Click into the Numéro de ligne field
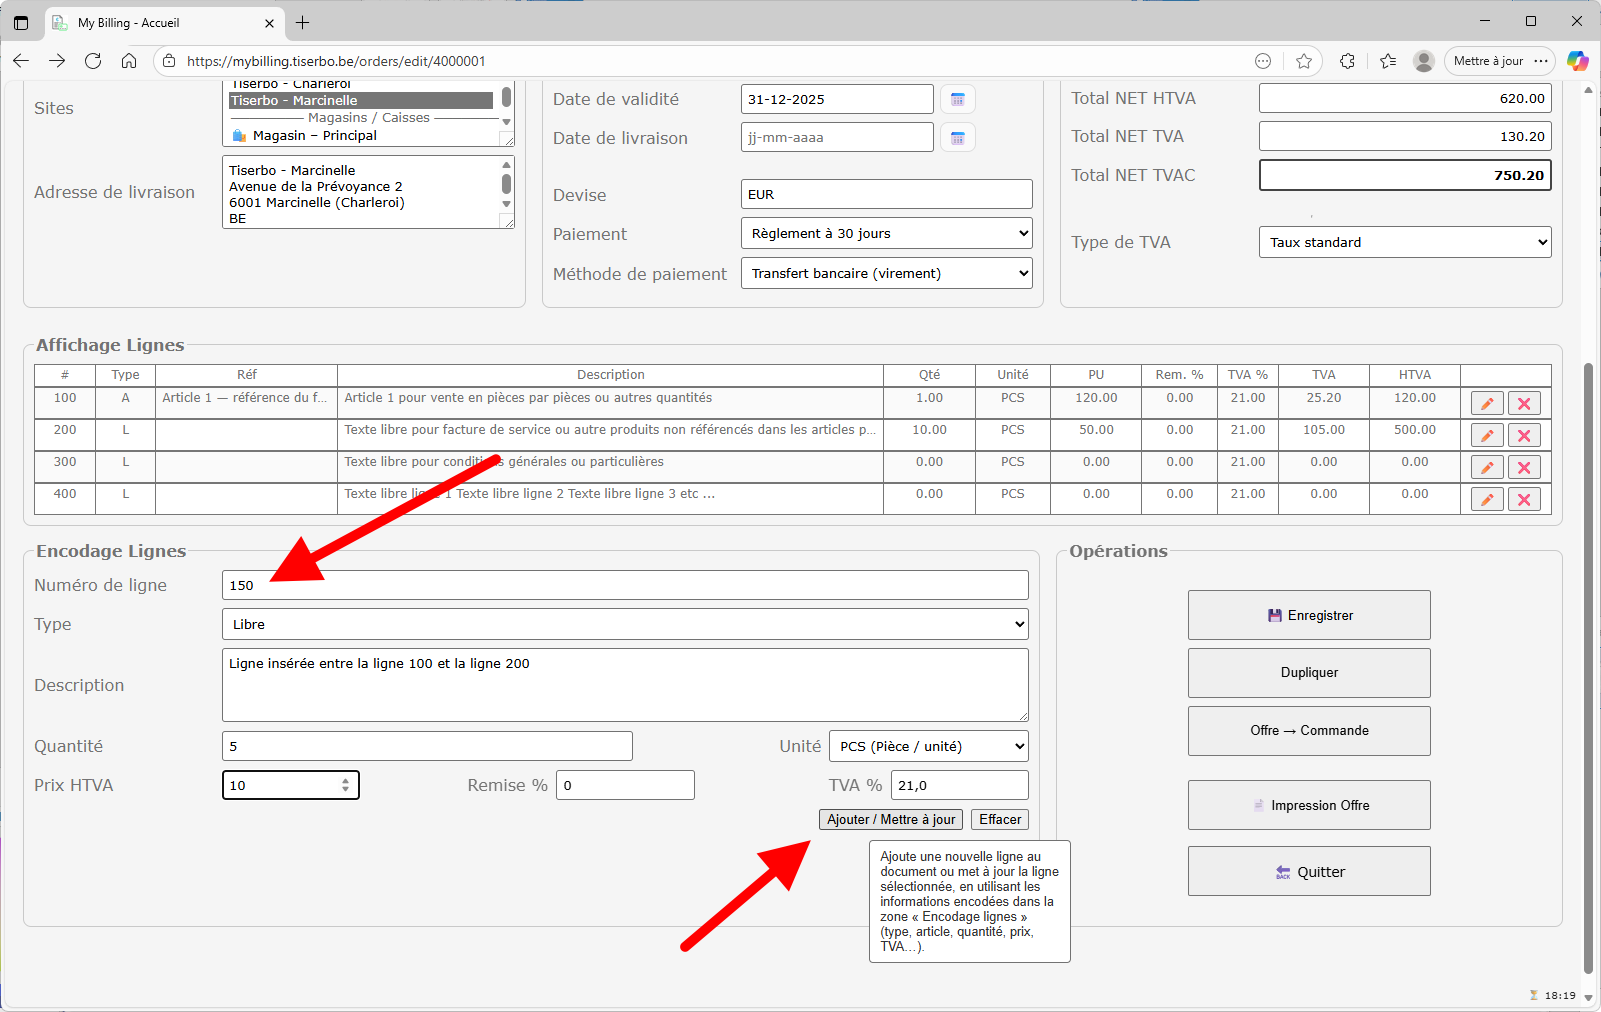Image resolution: width=1601 pixels, height=1012 pixels. (625, 585)
